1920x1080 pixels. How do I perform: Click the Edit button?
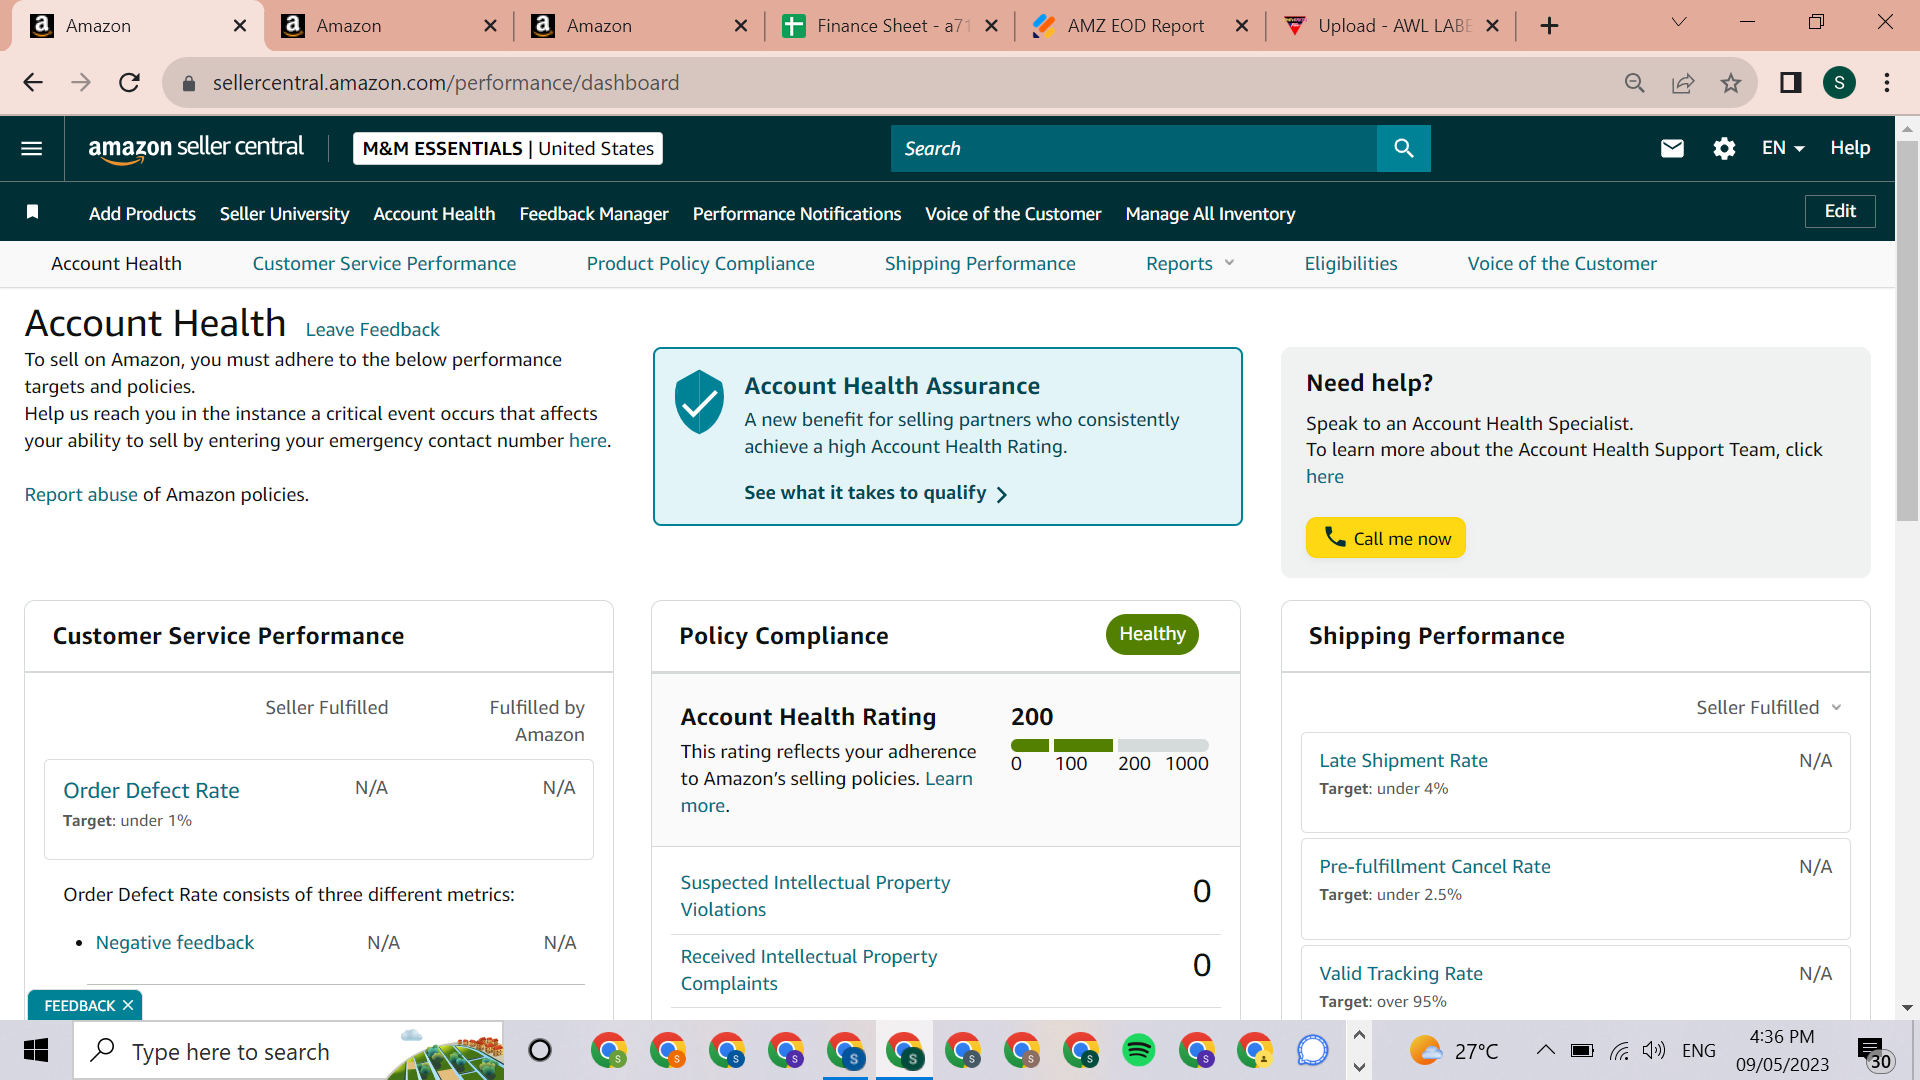[x=1840, y=211]
